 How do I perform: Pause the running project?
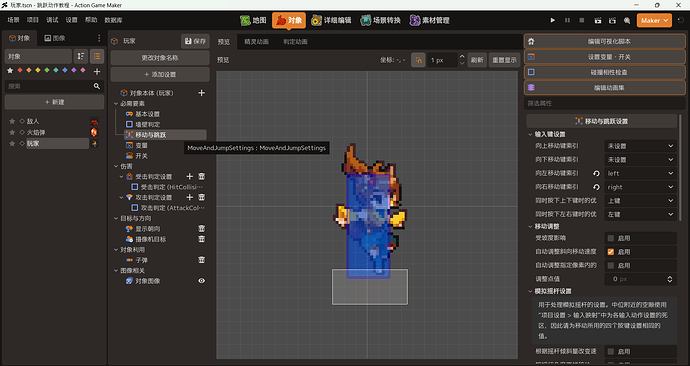567,20
